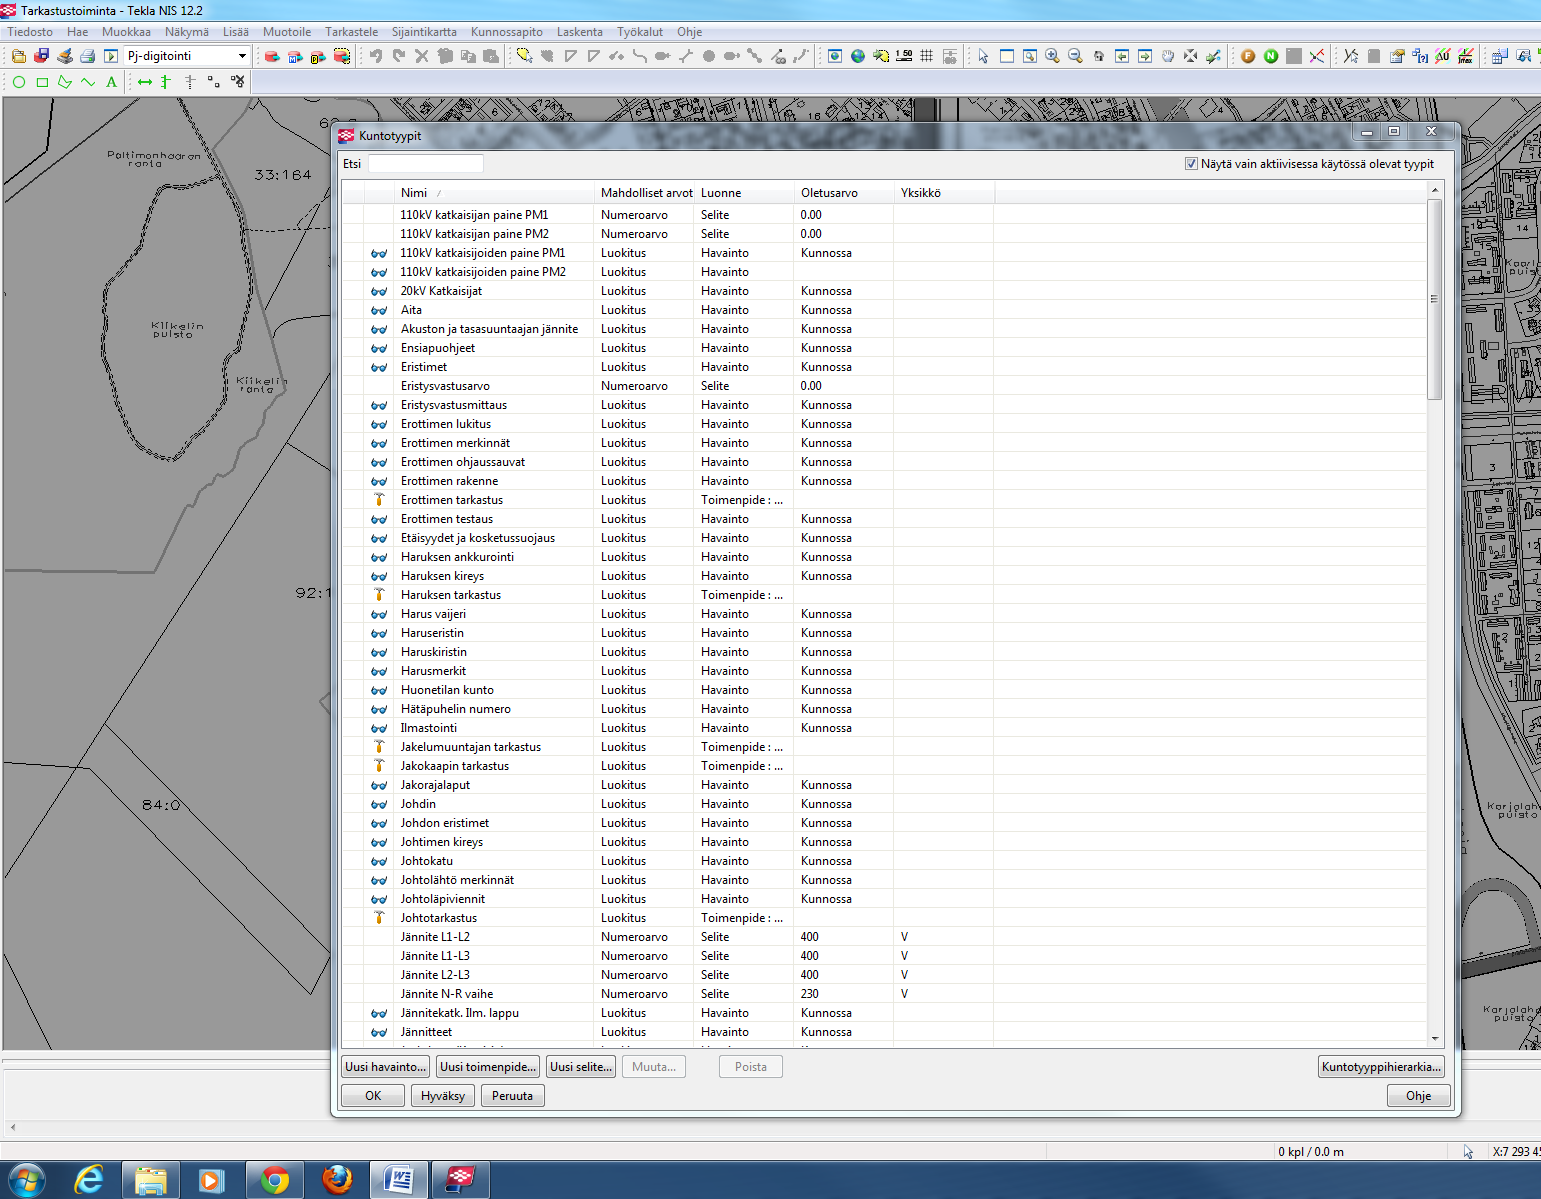This screenshot has height=1199, width=1541.
Task: Select the green polygon drawing tool
Action: [65, 82]
